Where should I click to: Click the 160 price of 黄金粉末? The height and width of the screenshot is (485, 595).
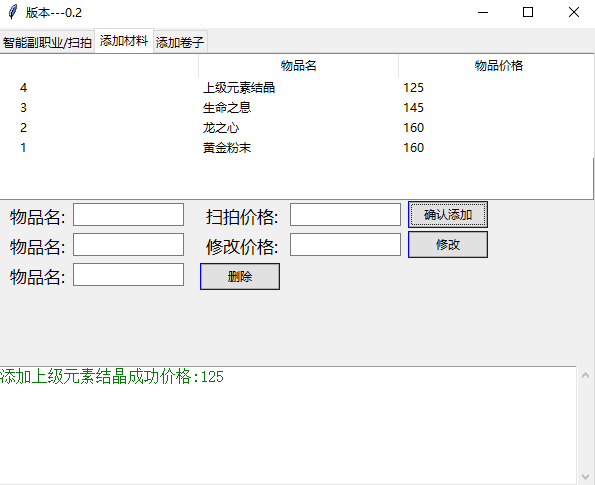coord(413,148)
